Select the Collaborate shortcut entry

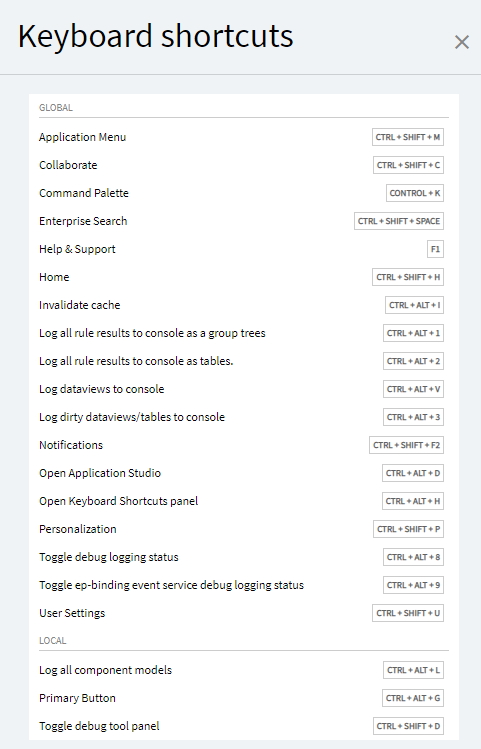click(x=244, y=165)
